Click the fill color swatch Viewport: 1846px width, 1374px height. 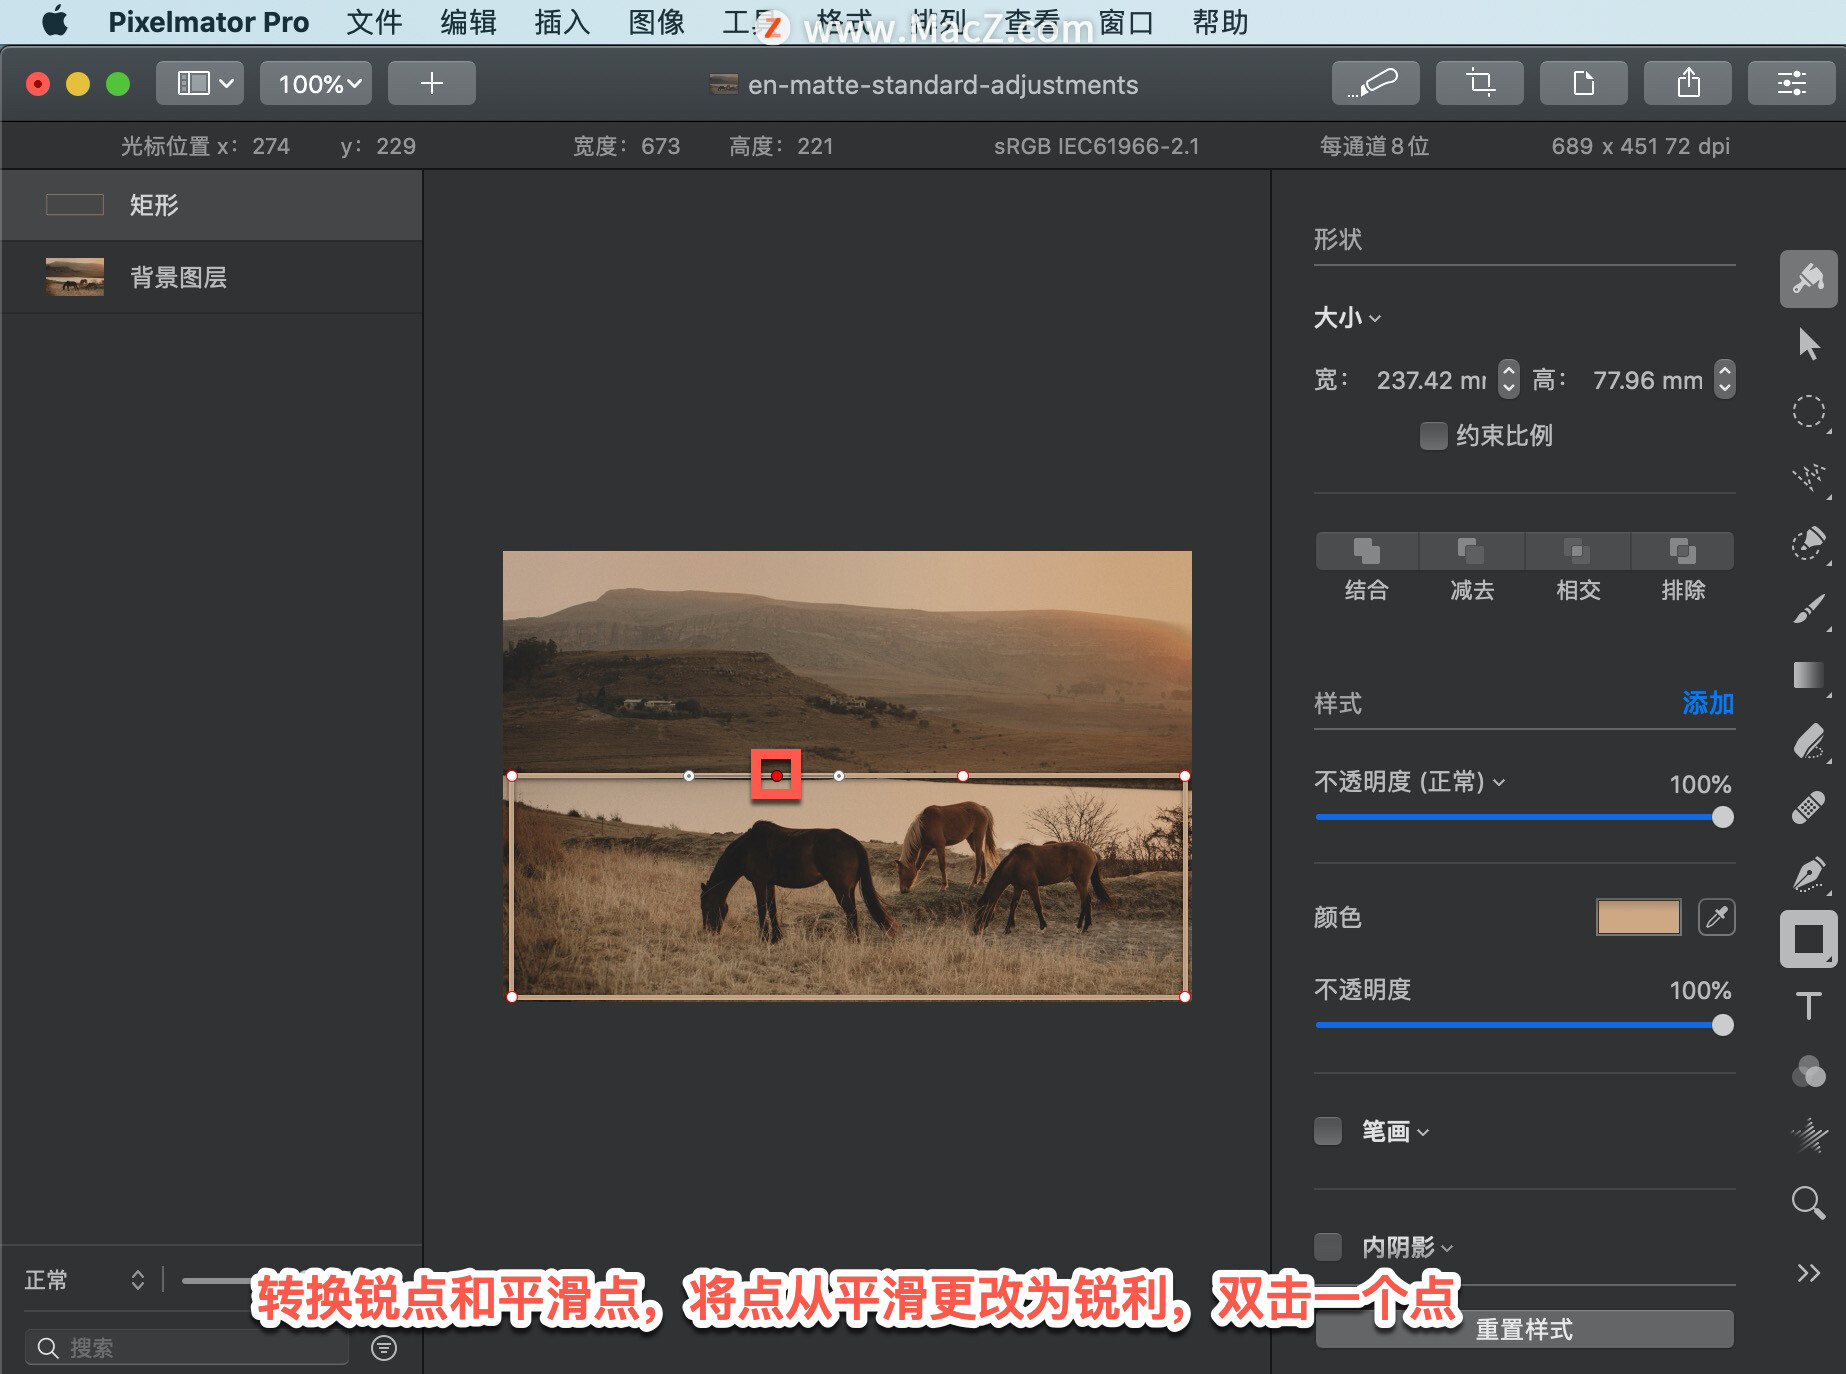coord(1638,917)
